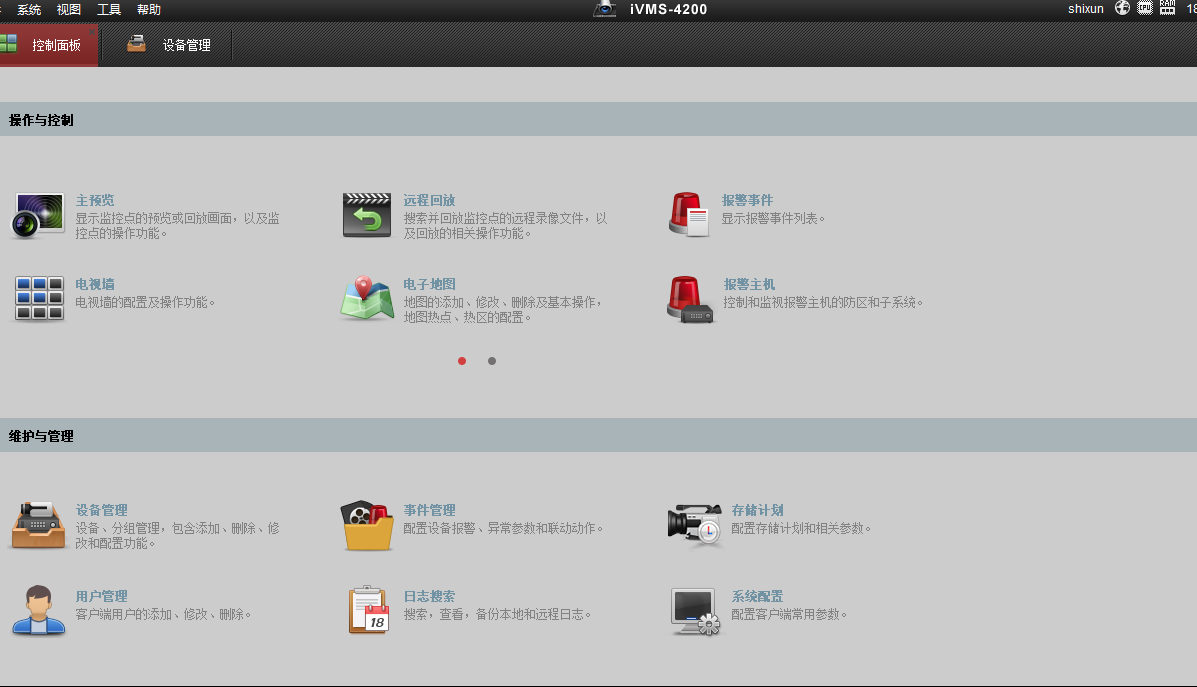
Task: Open 日志搜索 (Log Search) clipboard icon
Action: point(368,610)
